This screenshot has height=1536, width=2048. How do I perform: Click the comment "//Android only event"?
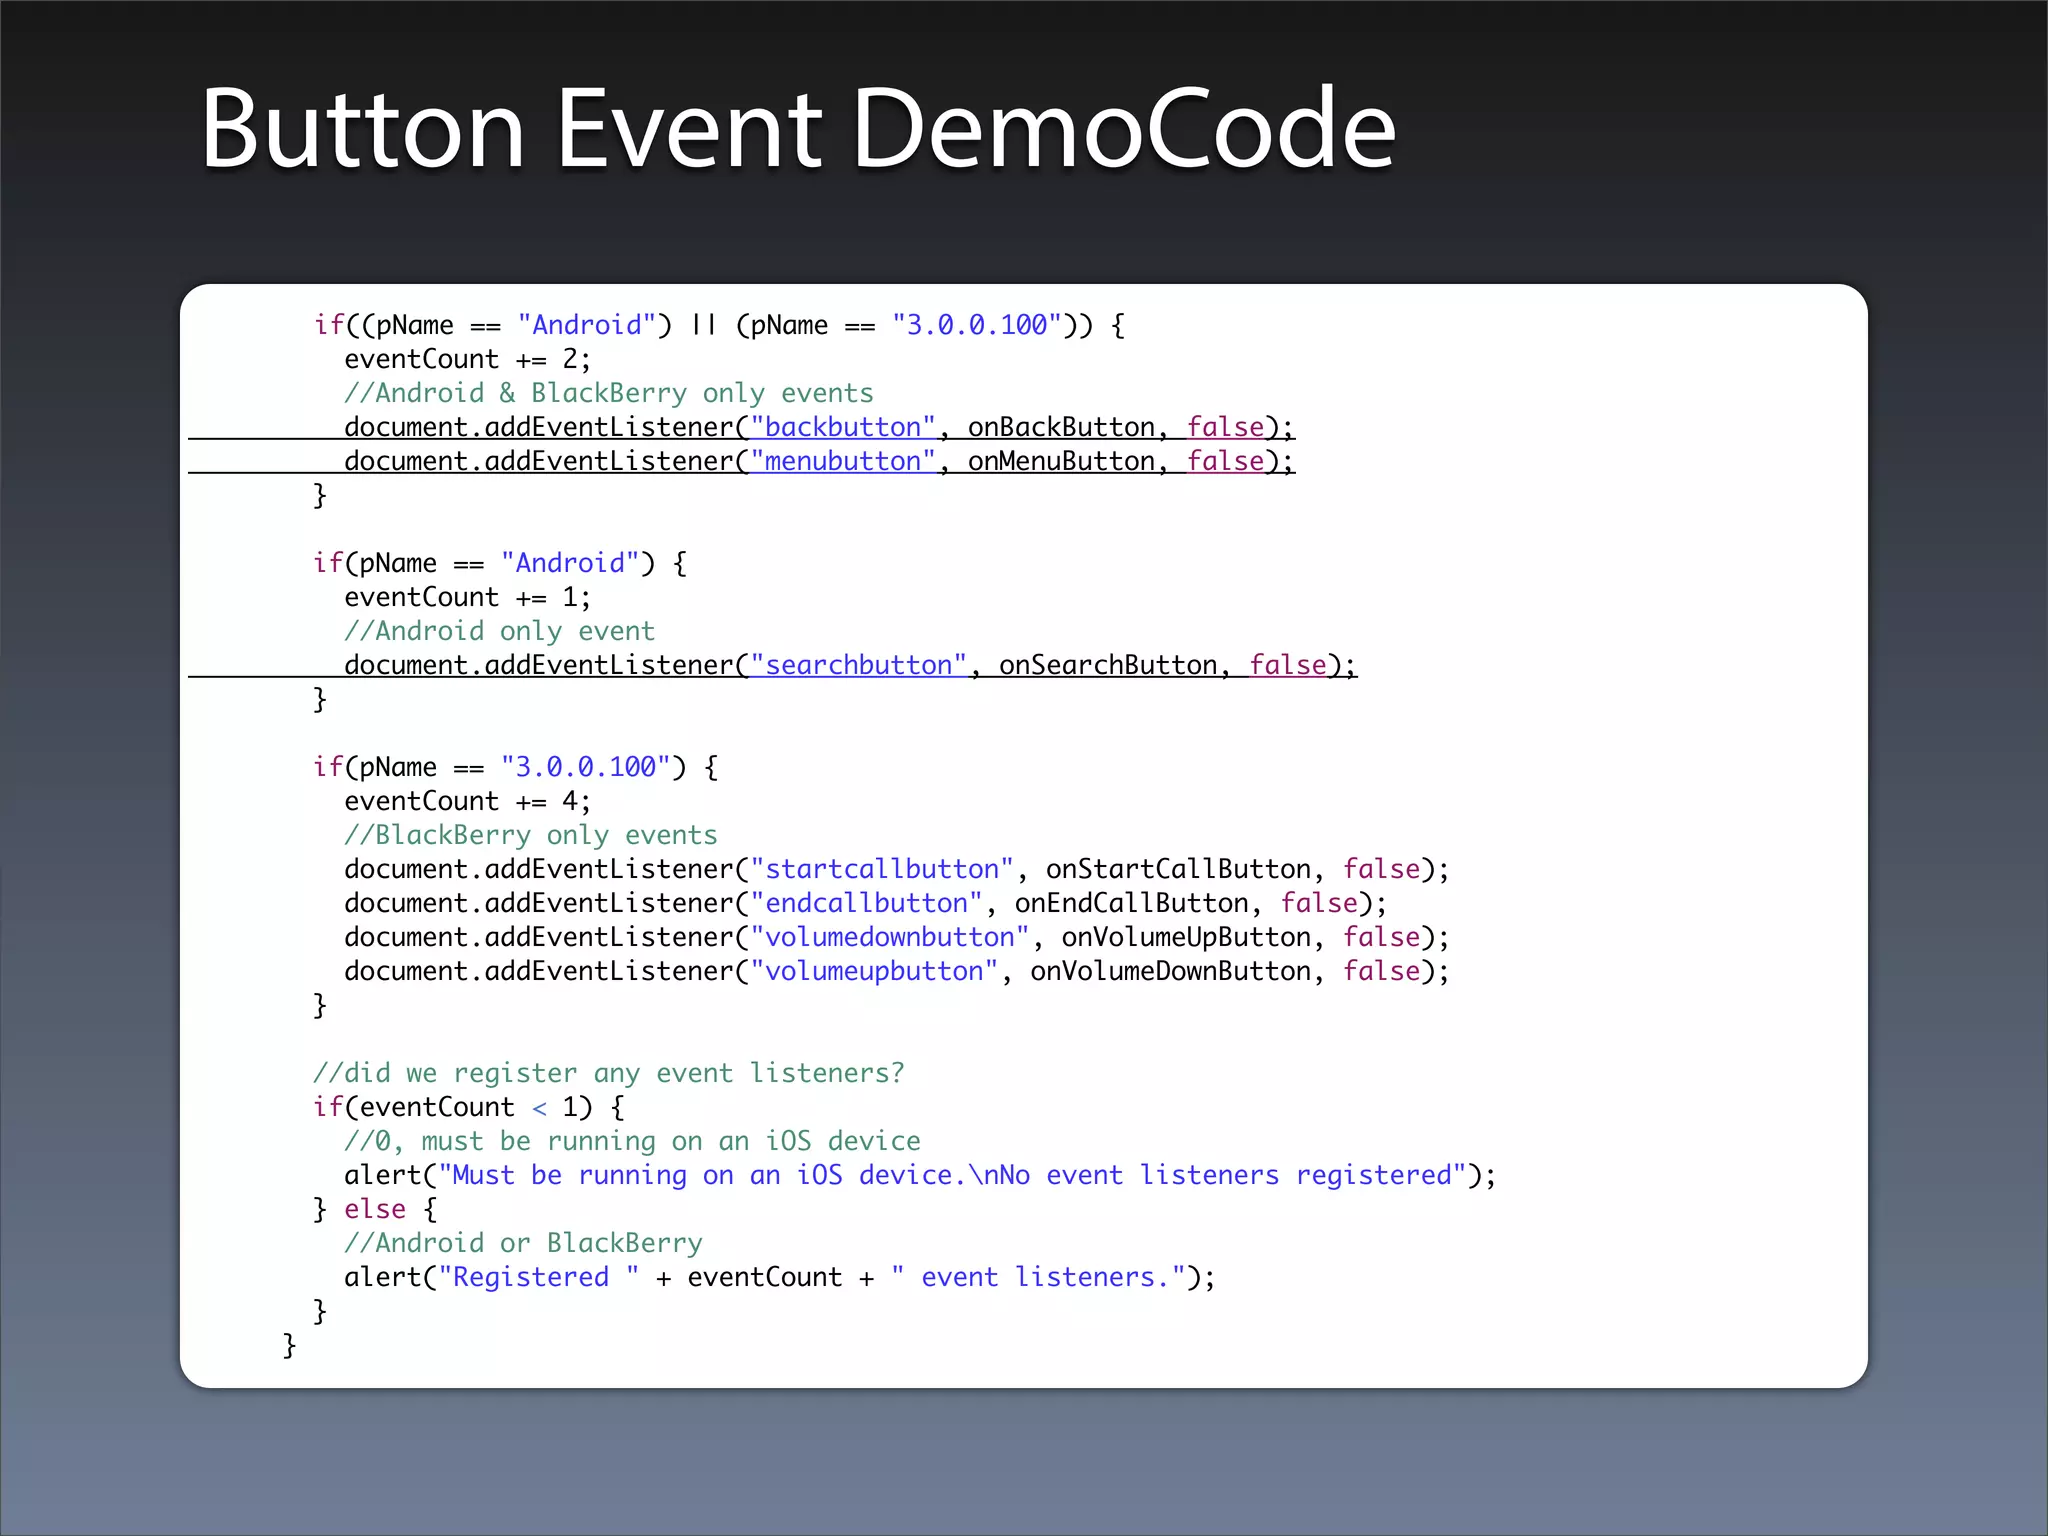coord(500,631)
